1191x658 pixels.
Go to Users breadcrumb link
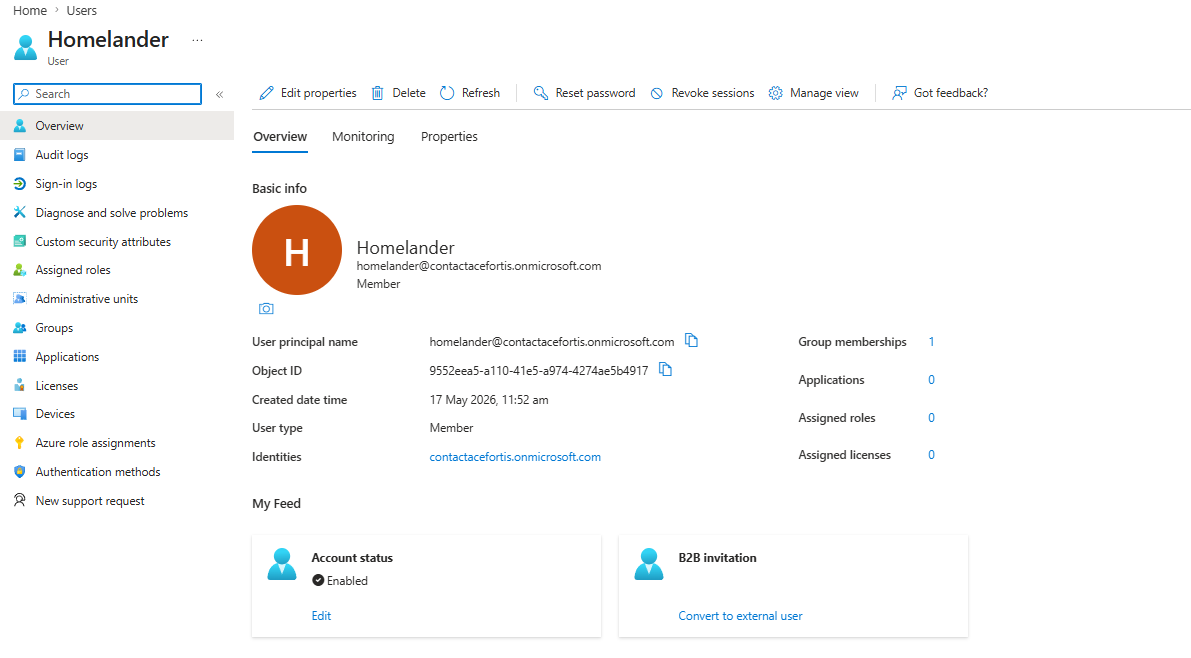[81, 11]
